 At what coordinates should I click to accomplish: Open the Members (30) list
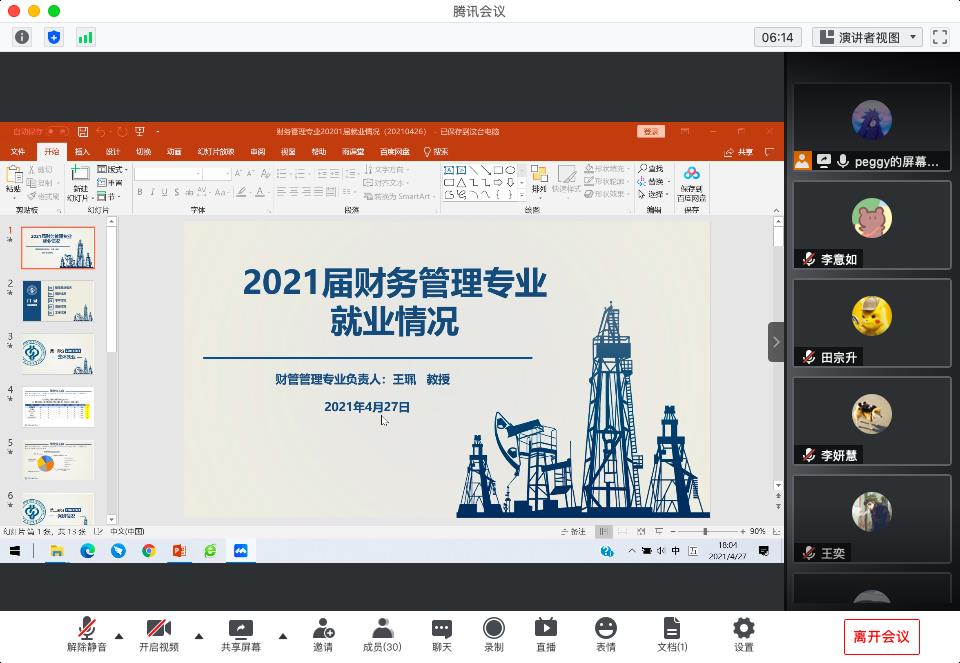(x=381, y=634)
